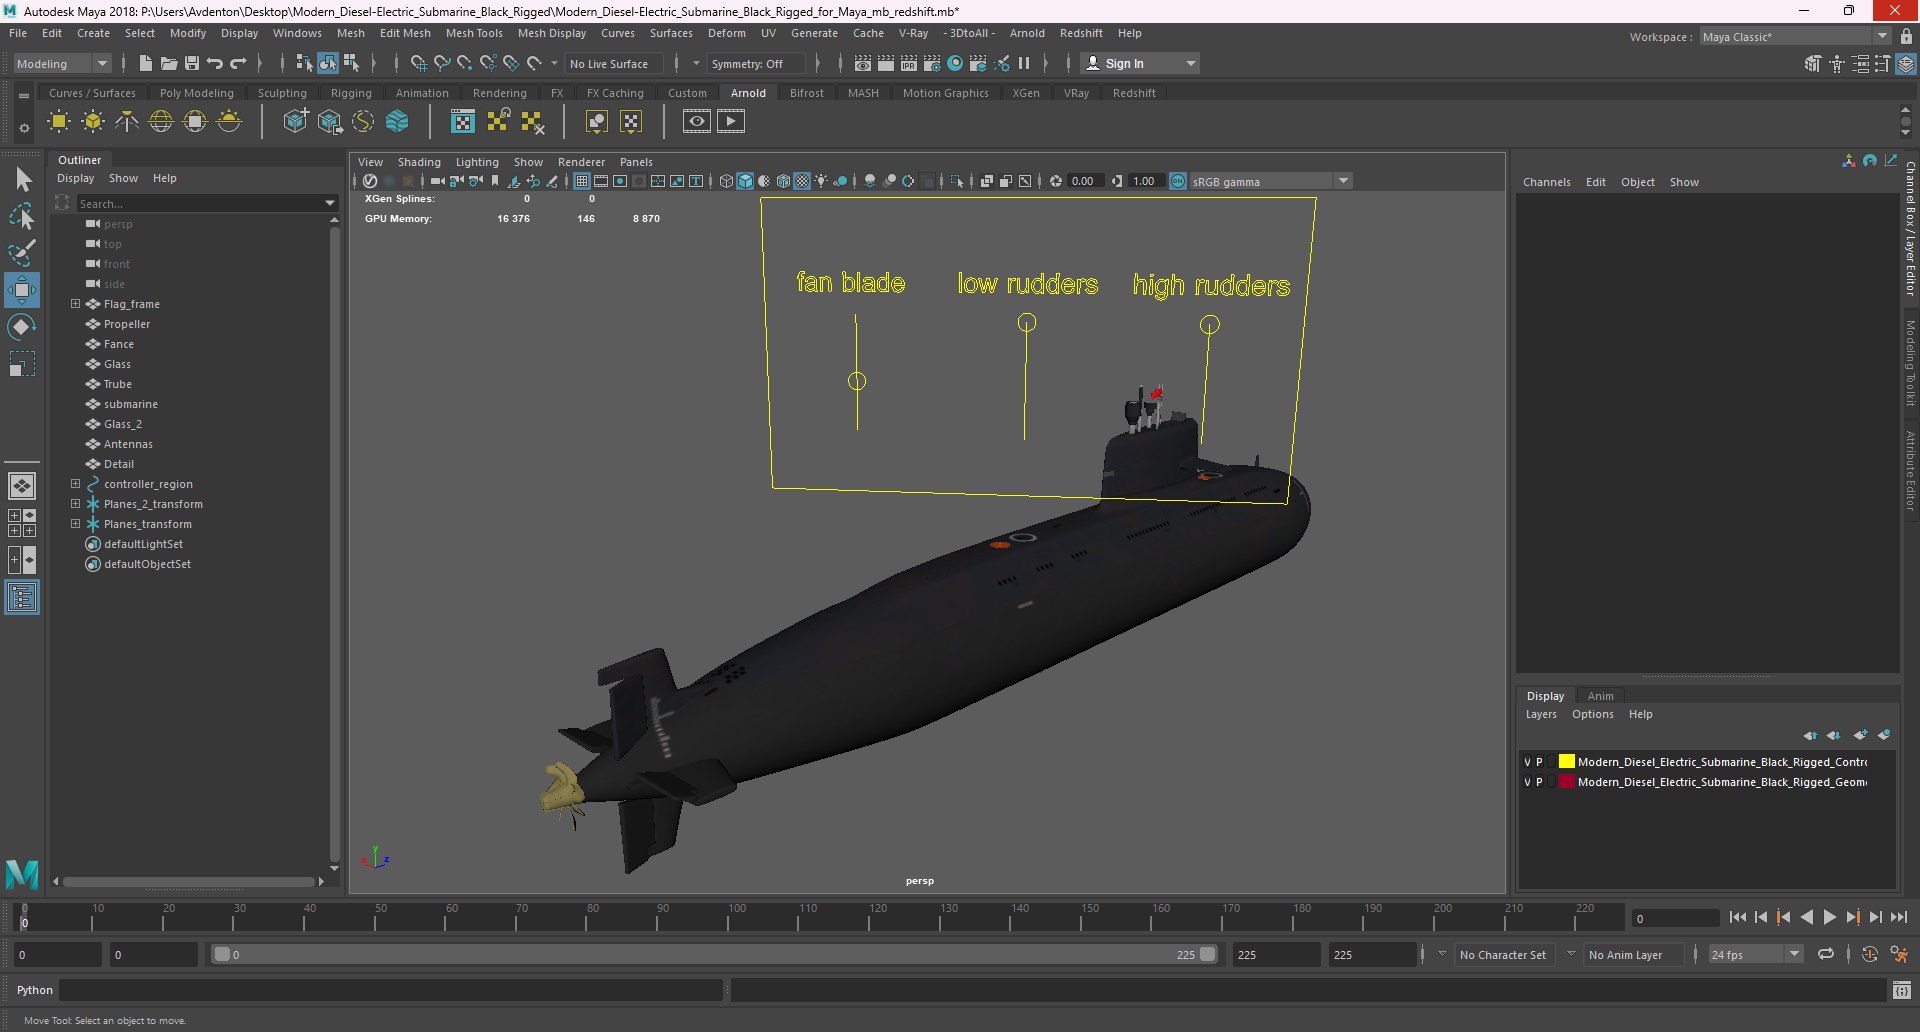Start Arnold render play icon
This screenshot has width=1920, height=1032.
point(731,122)
